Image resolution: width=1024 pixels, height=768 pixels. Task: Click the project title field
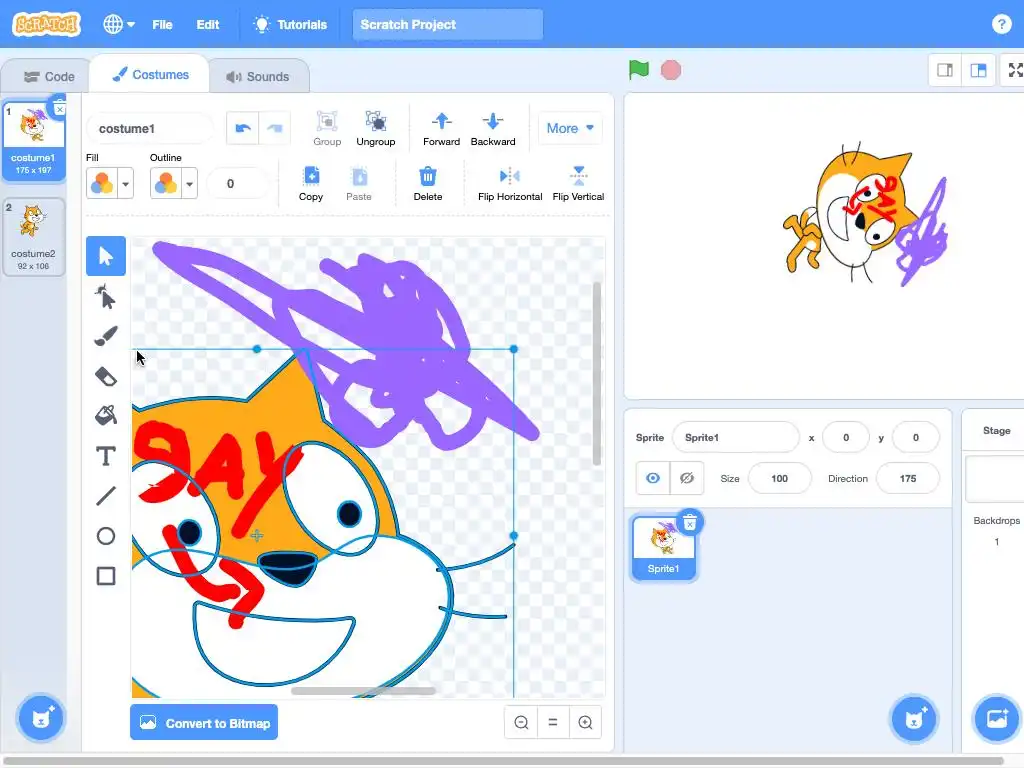pos(447,24)
